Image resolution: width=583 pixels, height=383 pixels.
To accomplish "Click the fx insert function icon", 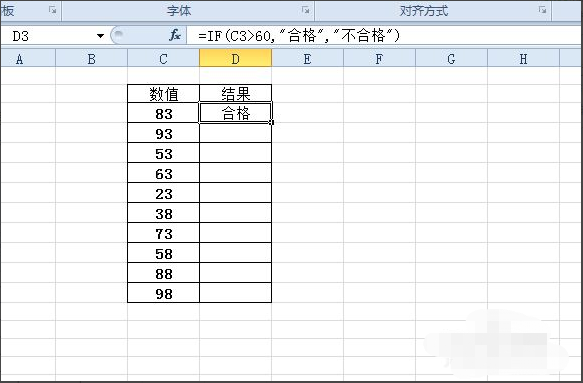I will (175, 36).
